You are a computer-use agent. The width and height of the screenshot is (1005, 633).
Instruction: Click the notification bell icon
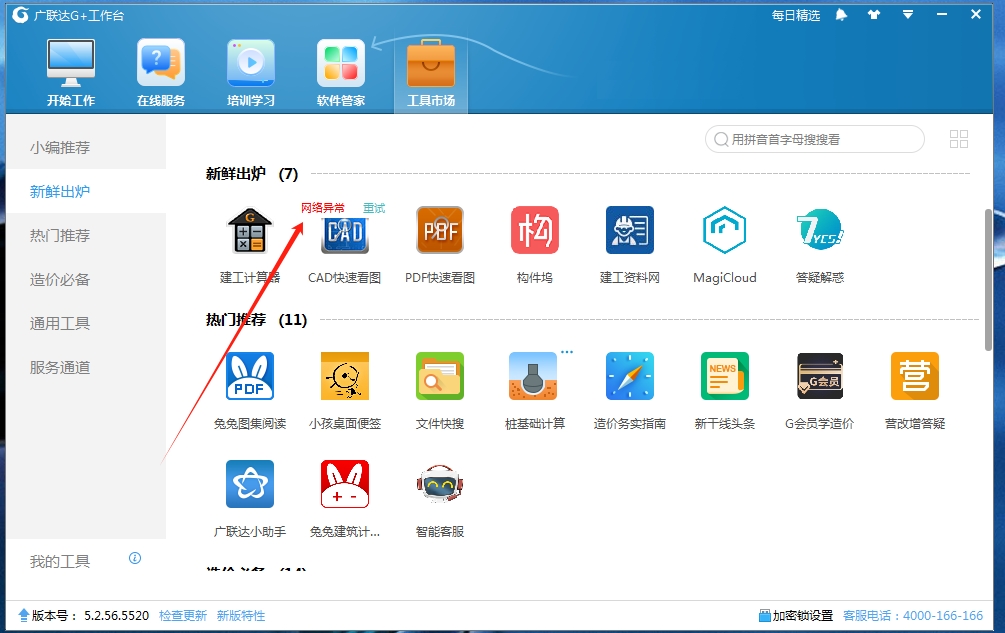click(x=841, y=15)
